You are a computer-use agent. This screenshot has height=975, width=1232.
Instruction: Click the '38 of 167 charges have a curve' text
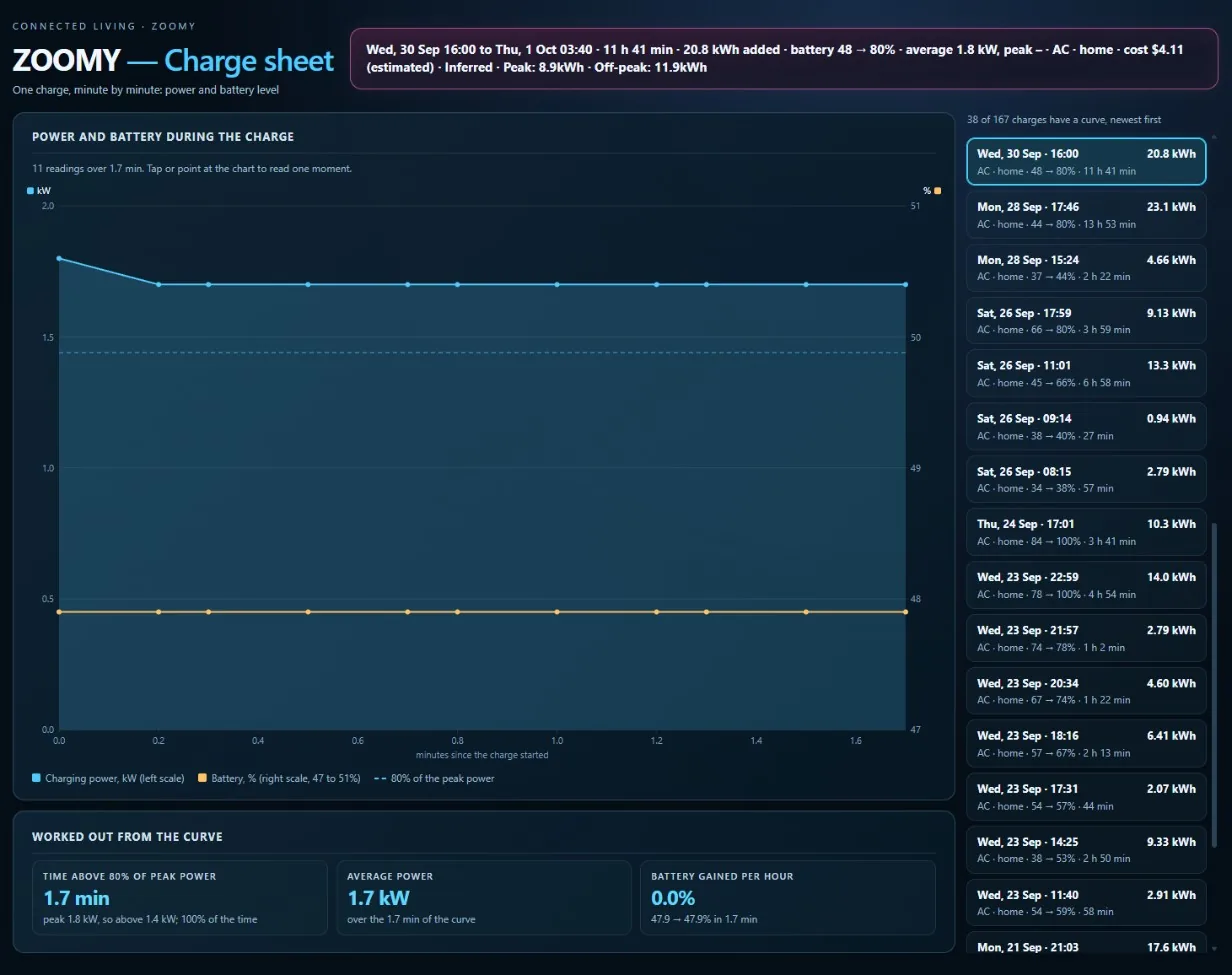coord(1064,120)
